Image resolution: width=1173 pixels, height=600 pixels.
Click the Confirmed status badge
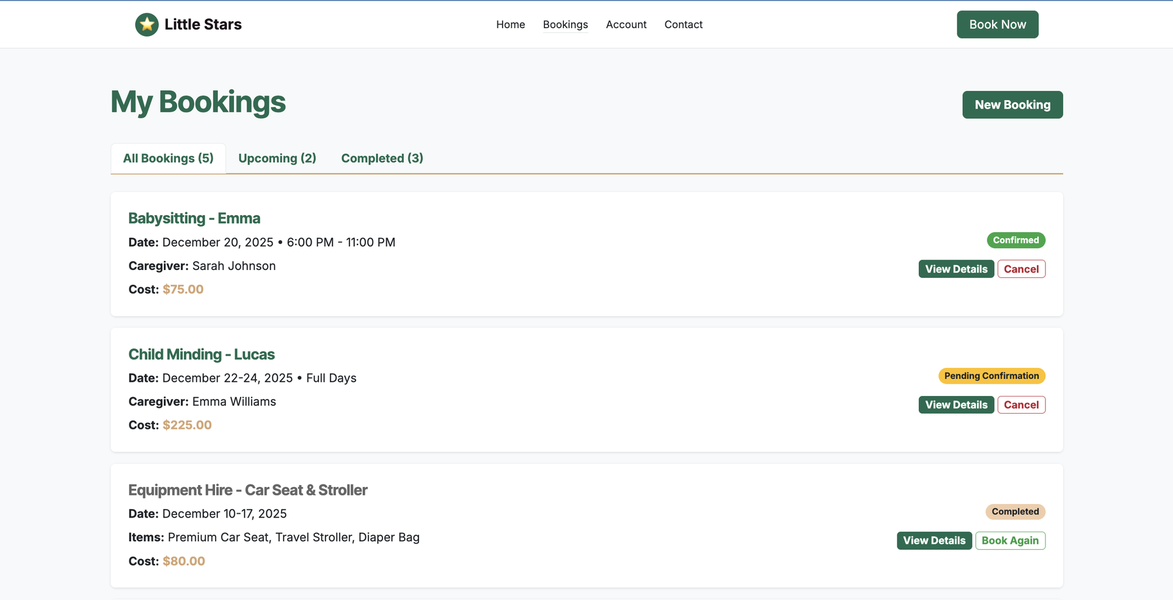1016,239
